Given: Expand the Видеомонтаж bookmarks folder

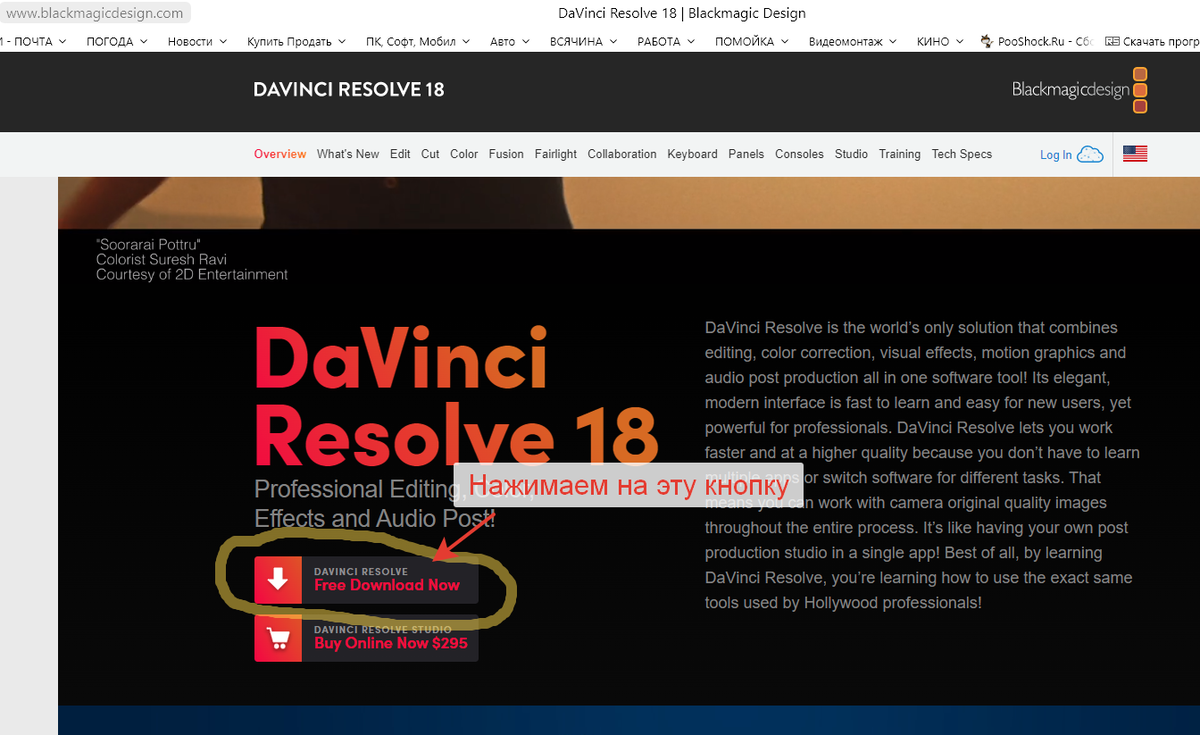Looking at the screenshot, I should tap(853, 41).
